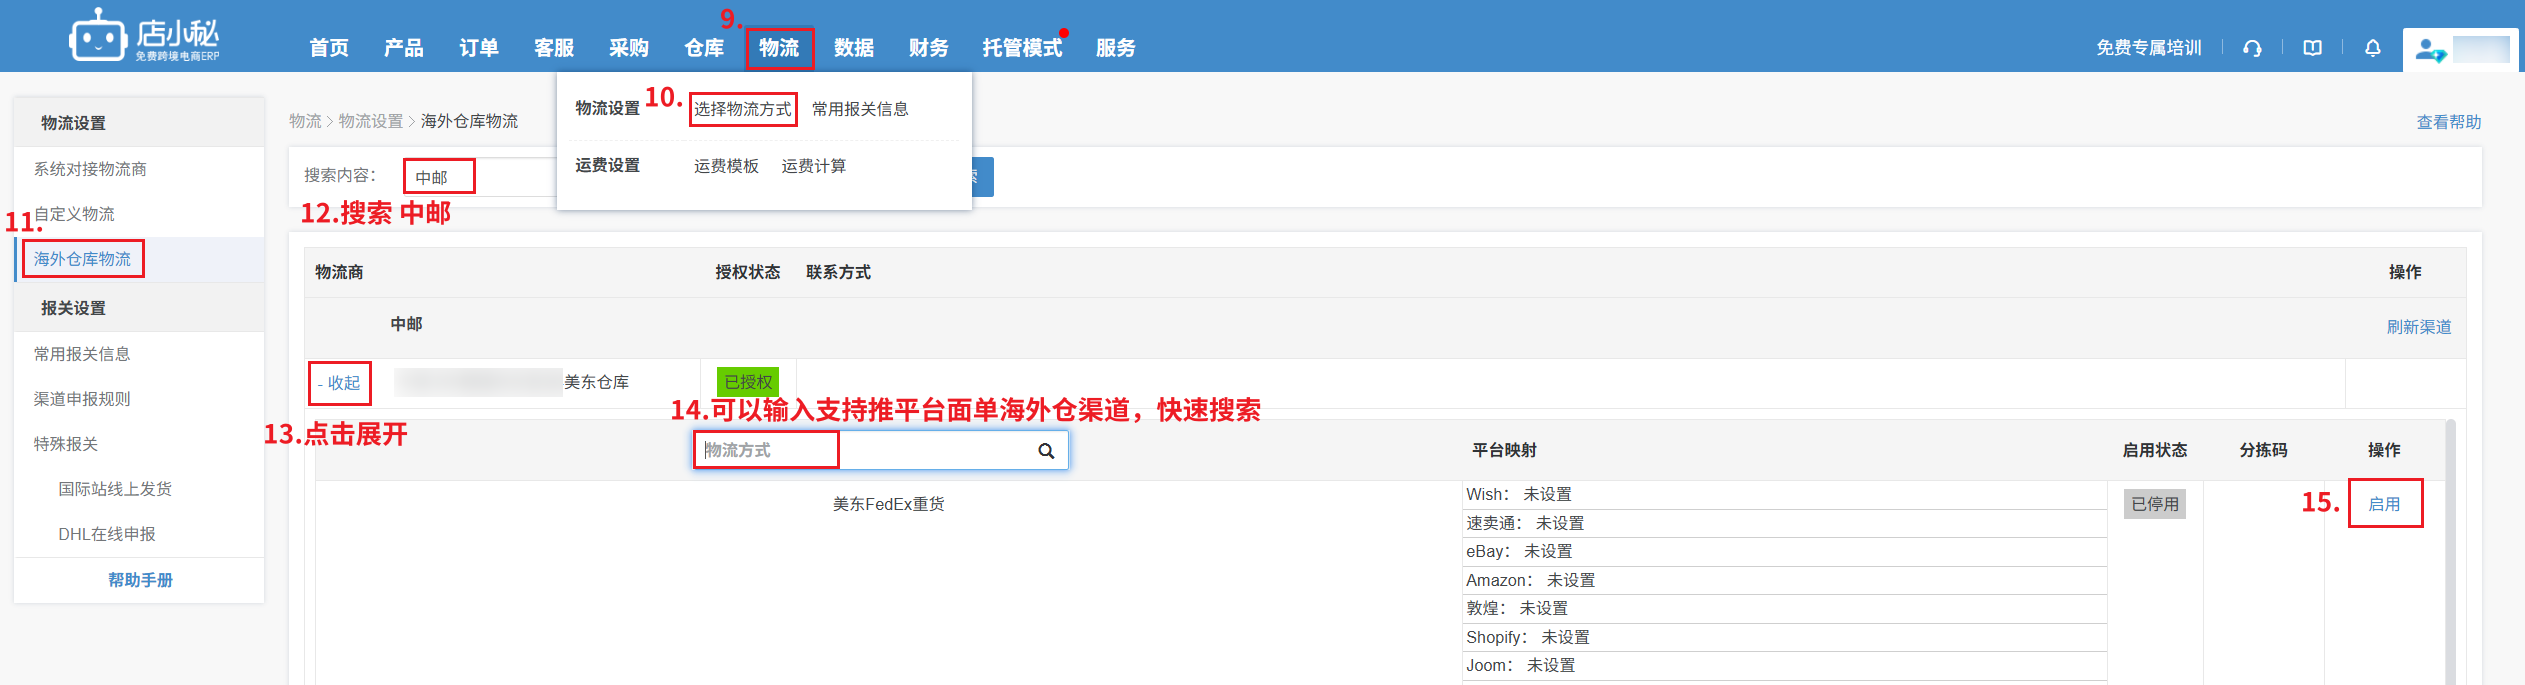Open 系统对接物流商 in the sidebar
Viewport: 2525px width, 685px height.
(90, 169)
